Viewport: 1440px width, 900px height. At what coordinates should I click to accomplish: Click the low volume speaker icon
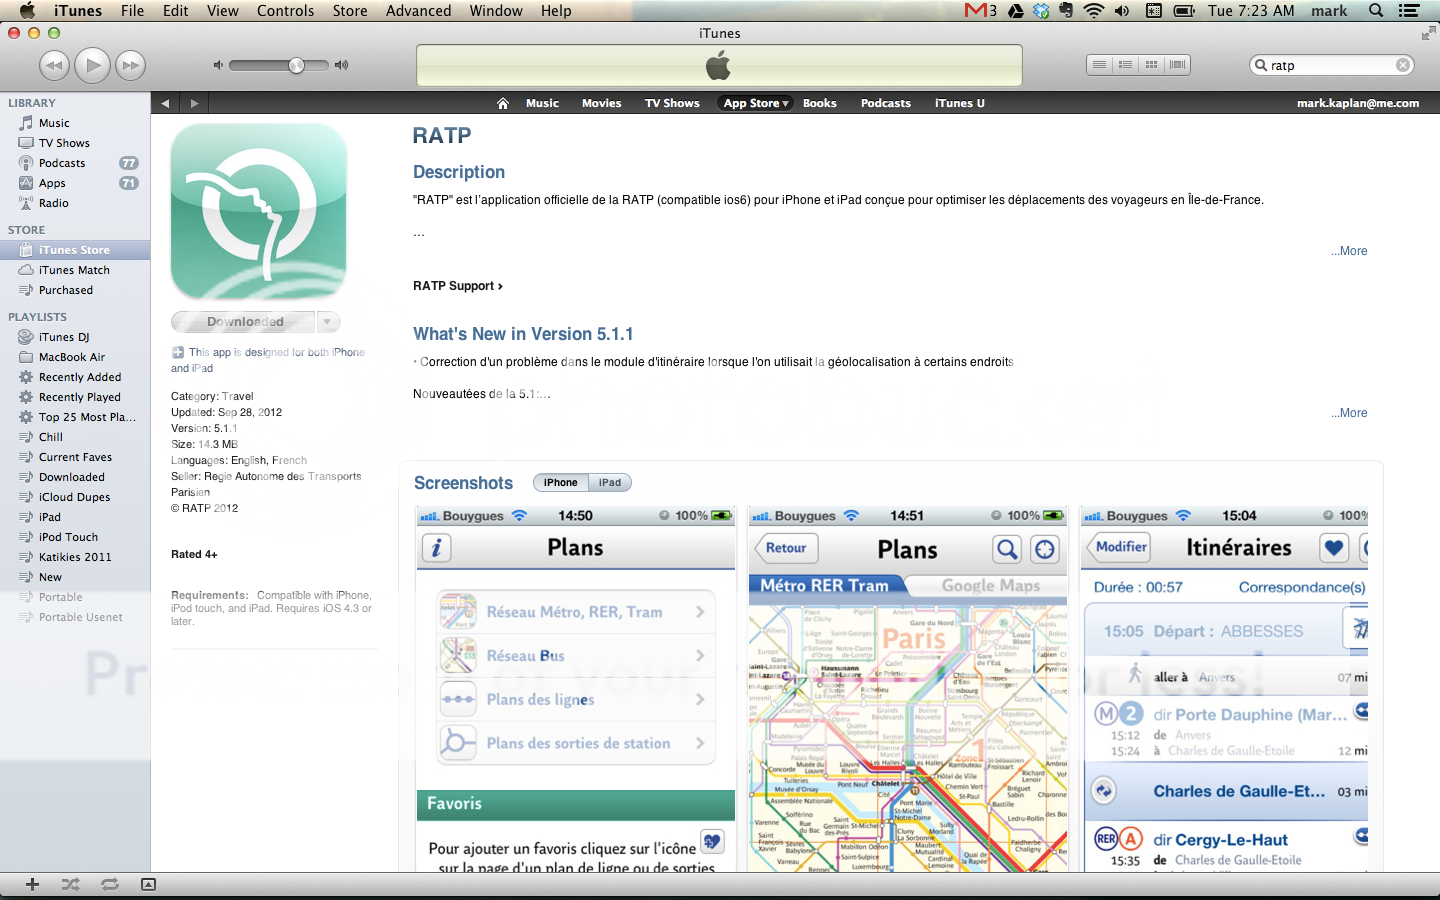[x=218, y=65]
